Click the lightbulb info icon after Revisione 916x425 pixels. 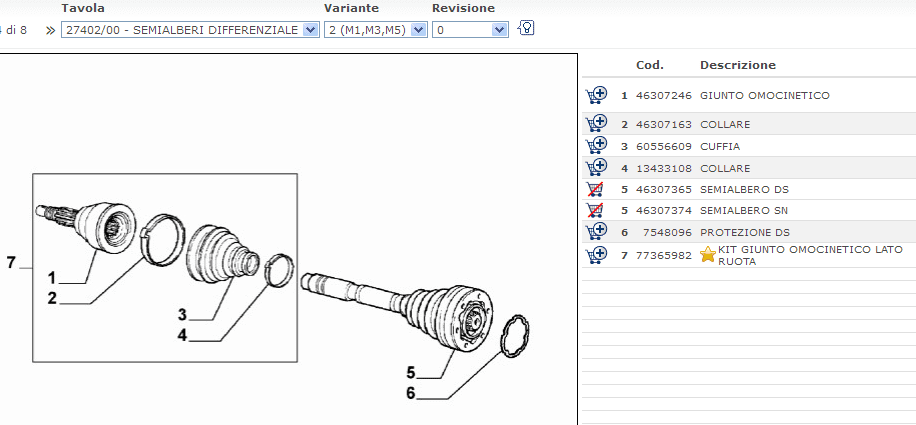526,28
